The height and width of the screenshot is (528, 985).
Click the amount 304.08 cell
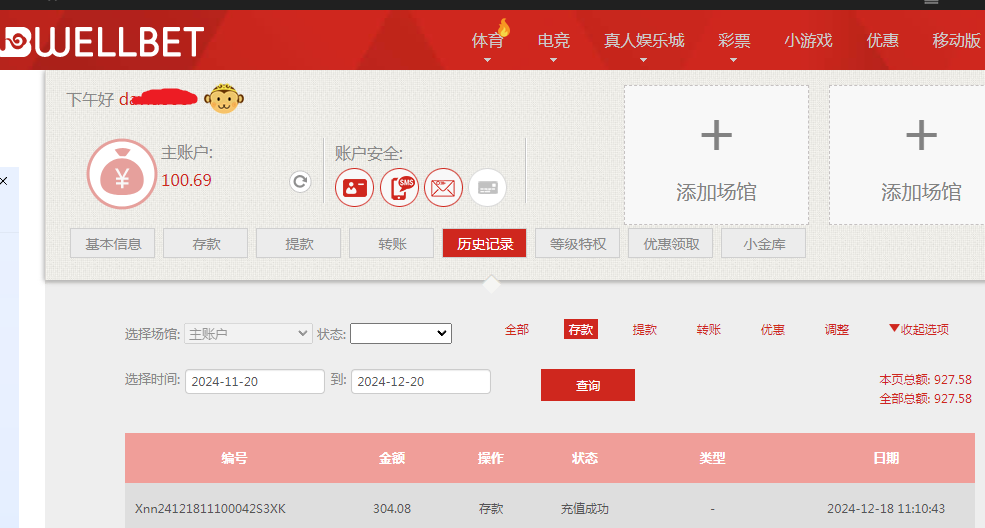point(392,509)
